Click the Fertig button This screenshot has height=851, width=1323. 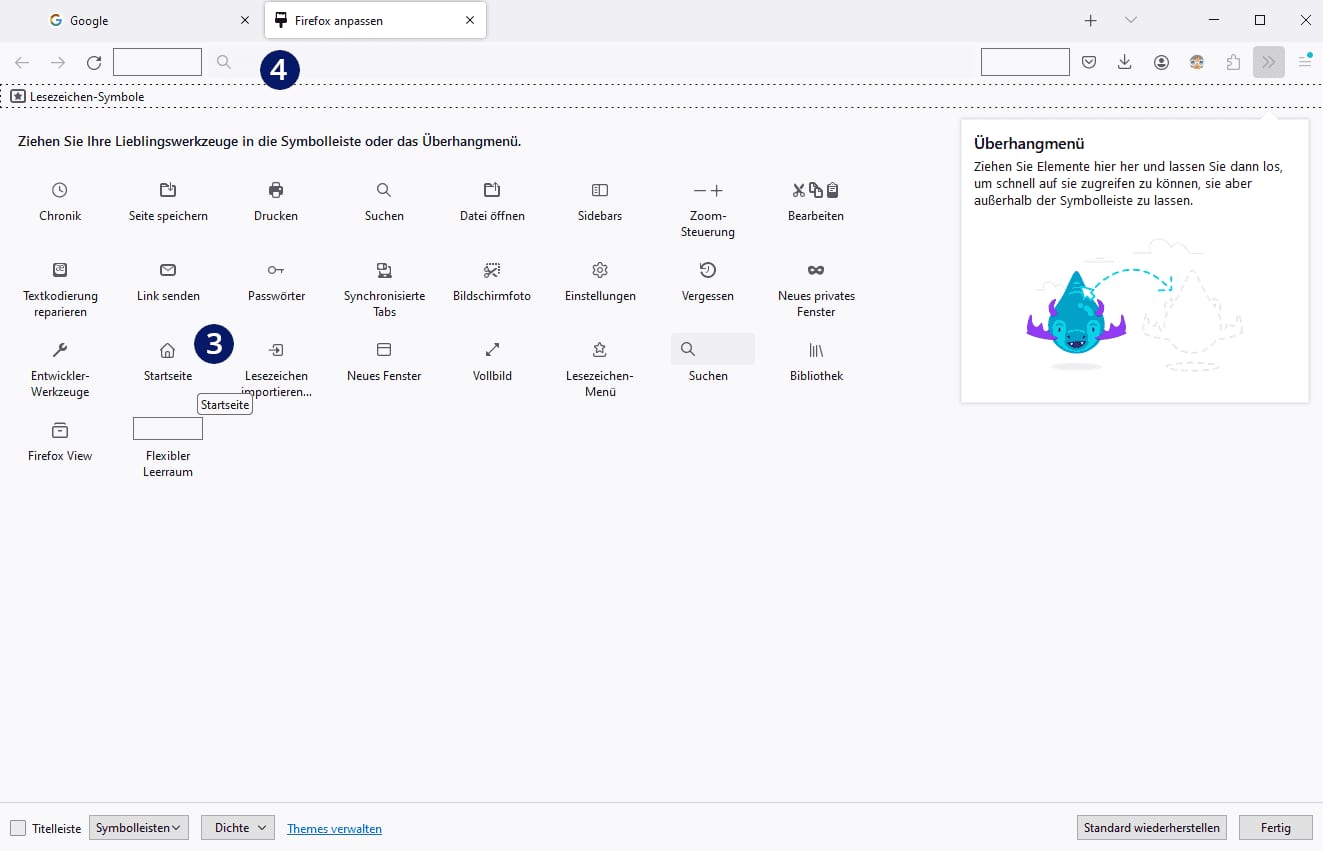pyautogui.click(x=1276, y=828)
